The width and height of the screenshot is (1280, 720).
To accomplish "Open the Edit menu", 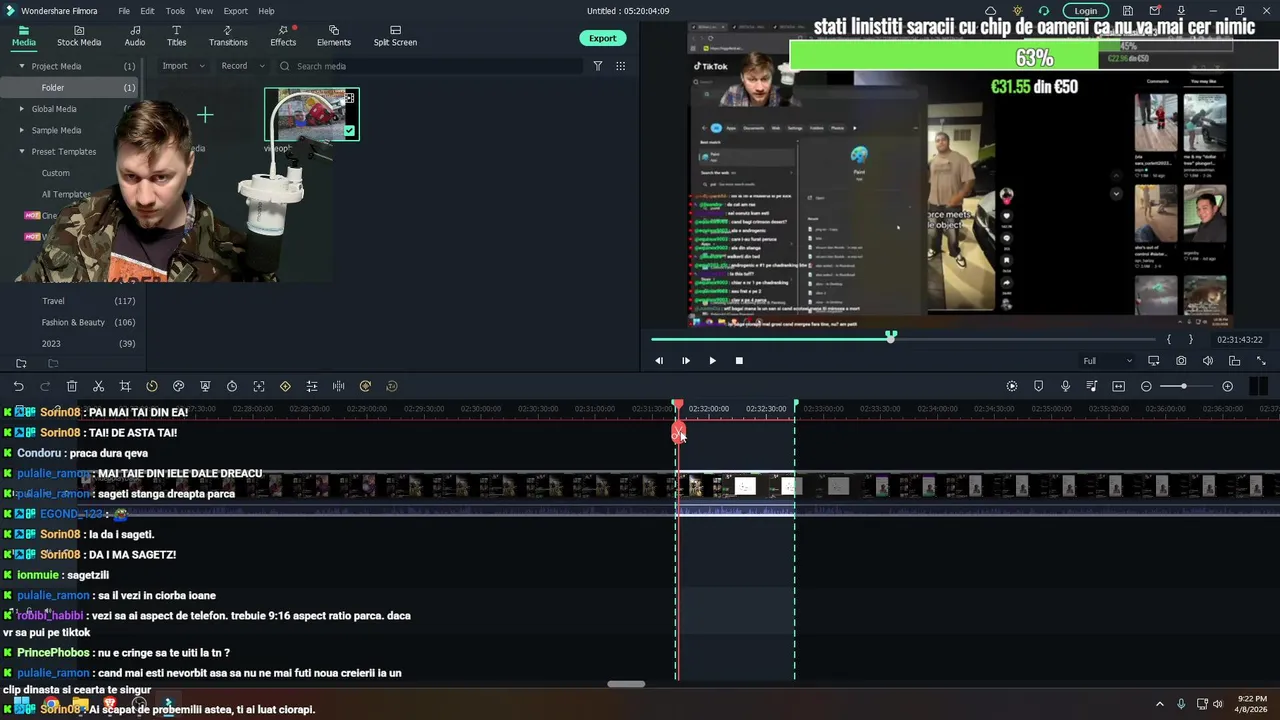I will click(147, 11).
